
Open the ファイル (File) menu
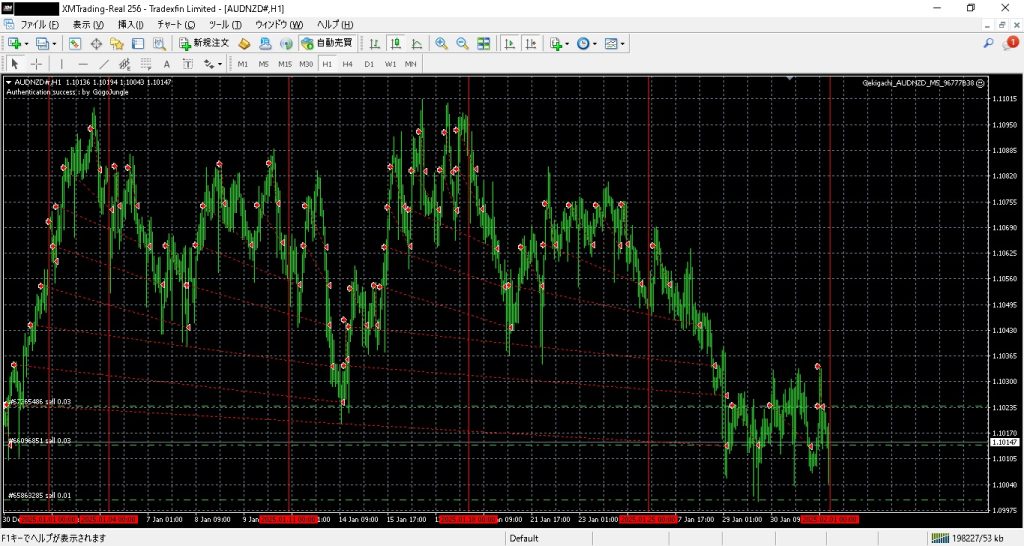39,24
